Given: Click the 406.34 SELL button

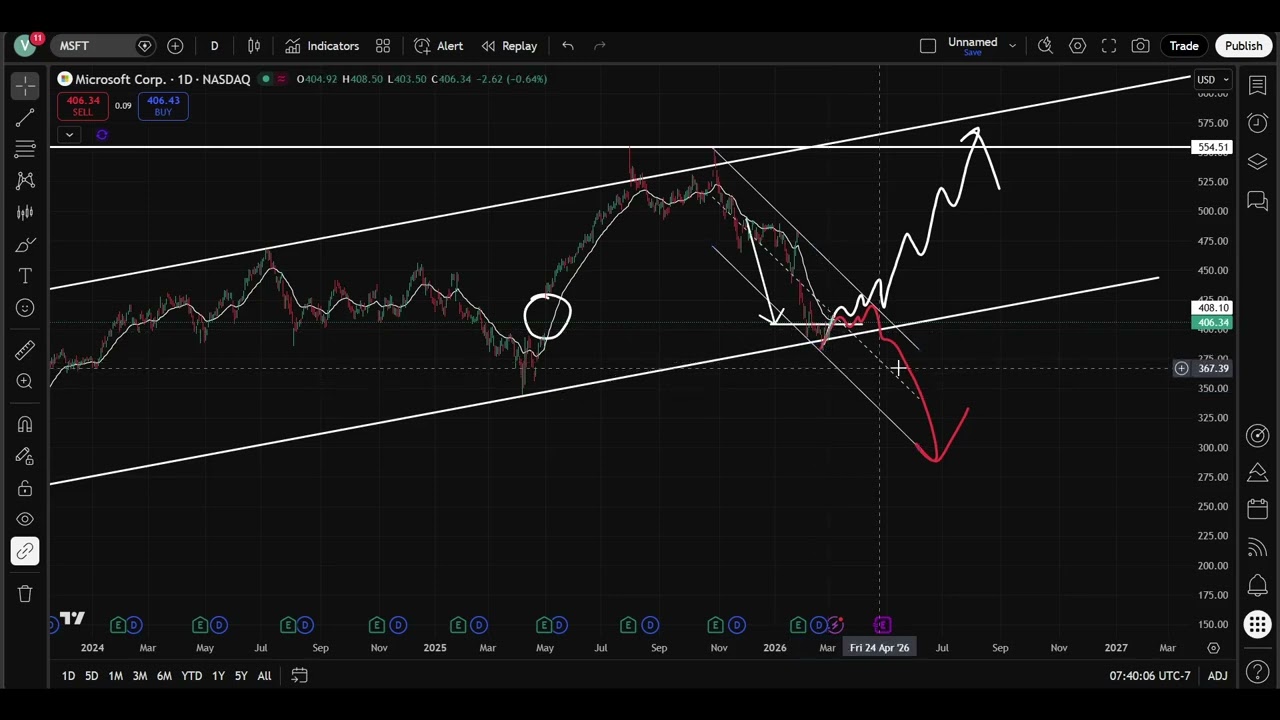Looking at the screenshot, I should (x=83, y=106).
